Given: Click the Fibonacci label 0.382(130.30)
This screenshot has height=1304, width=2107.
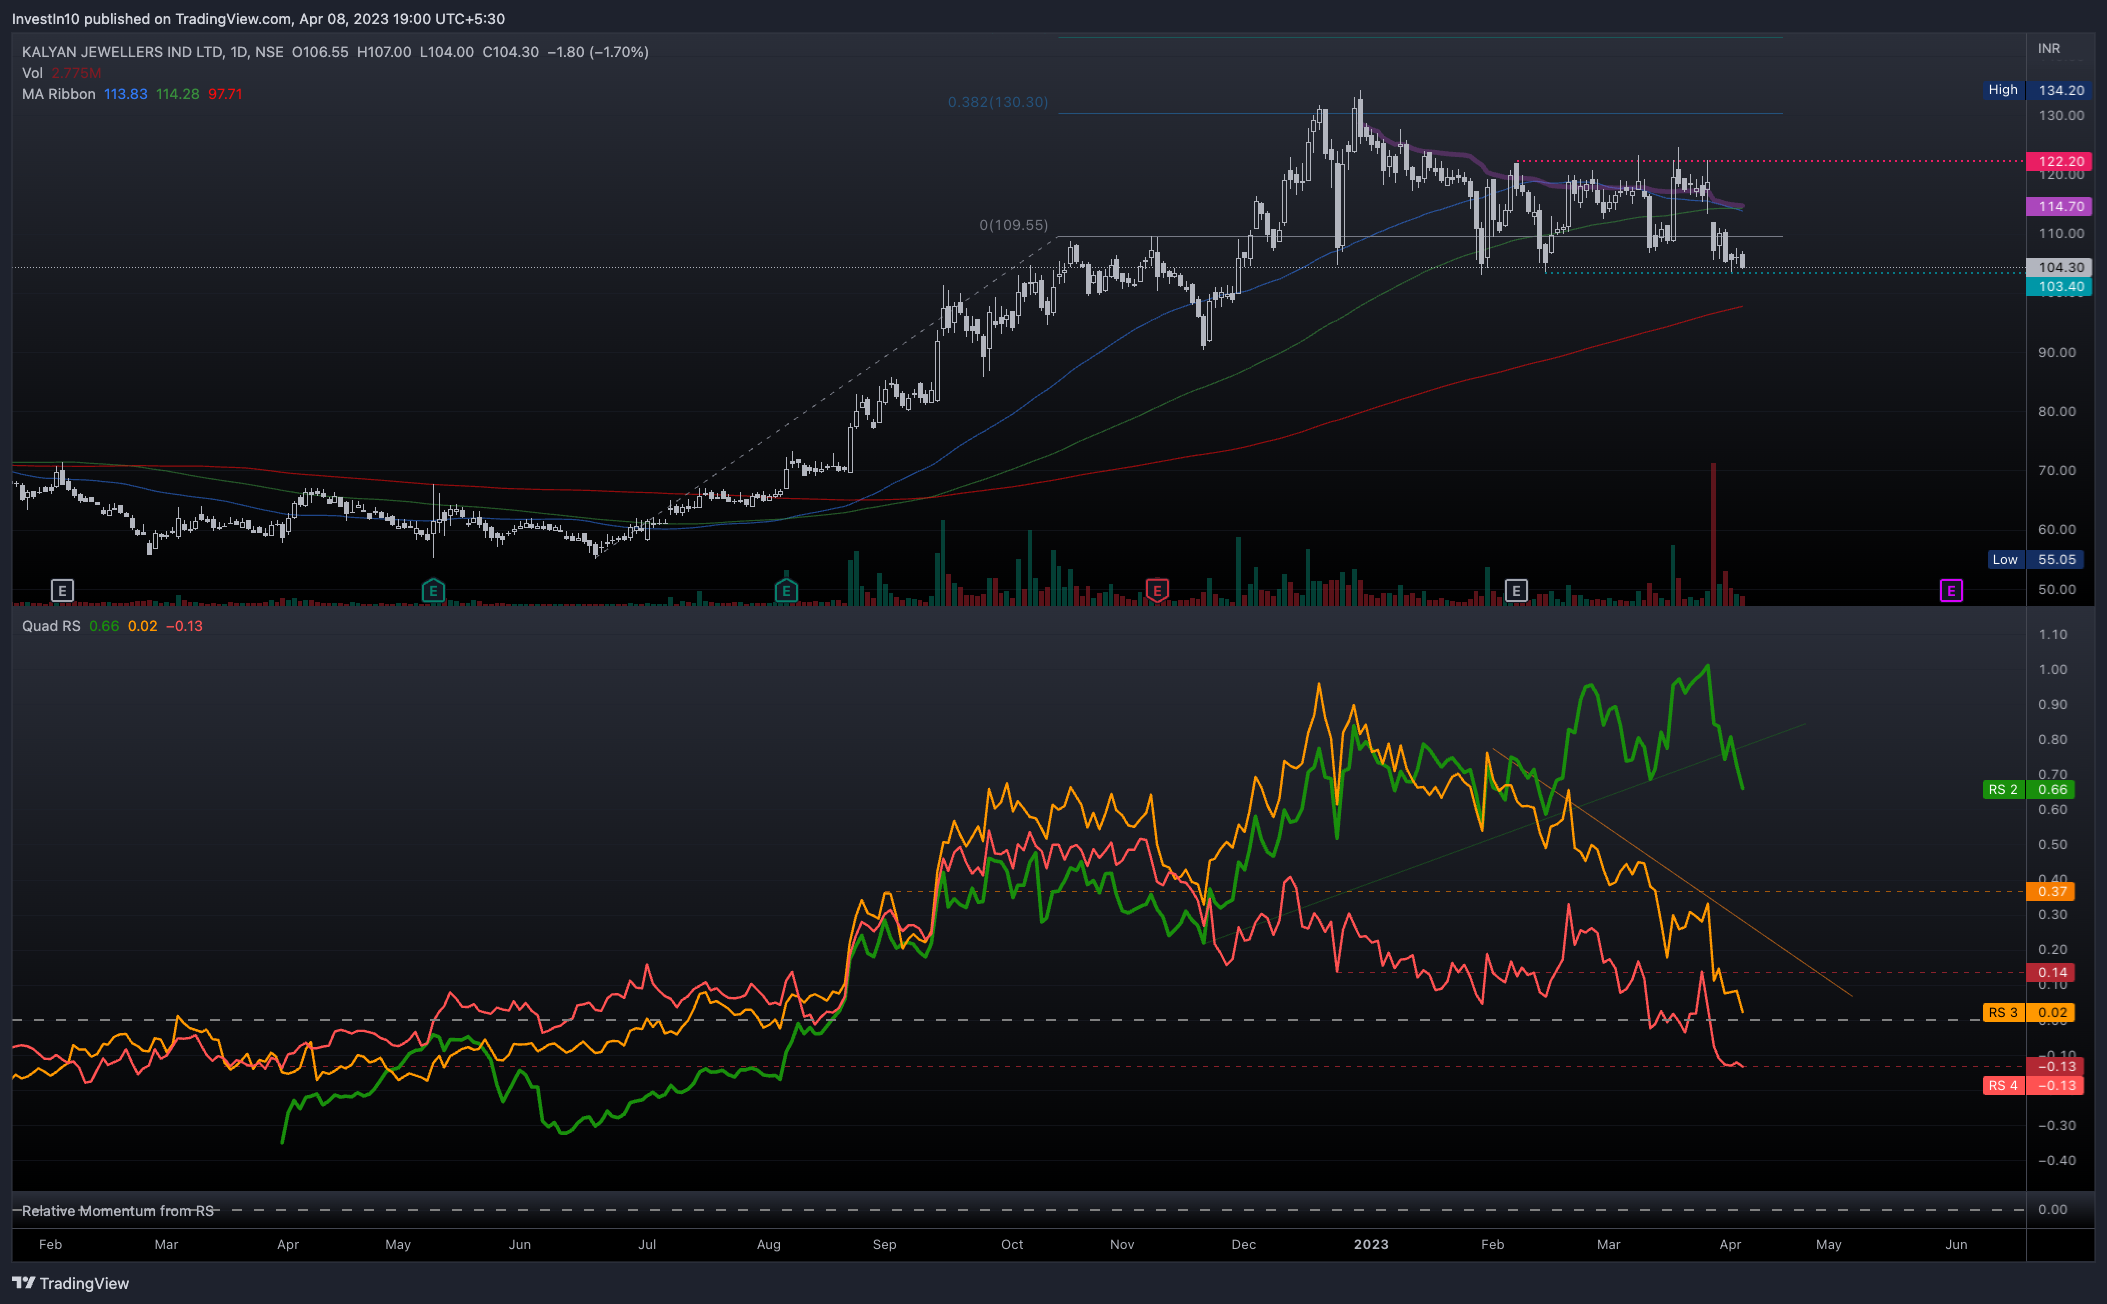Looking at the screenshot, I should tap(998, 102).
